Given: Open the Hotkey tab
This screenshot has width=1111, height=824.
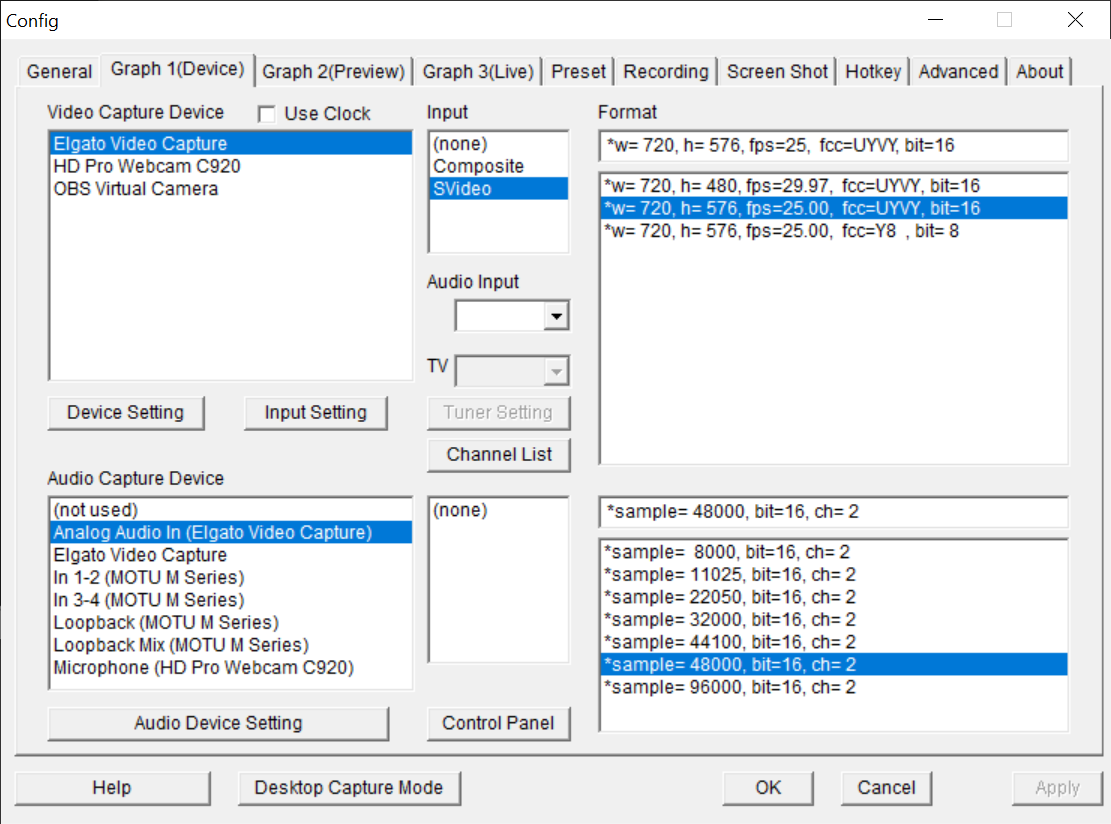Looking at the screenshot, I should tap(873, 72).
